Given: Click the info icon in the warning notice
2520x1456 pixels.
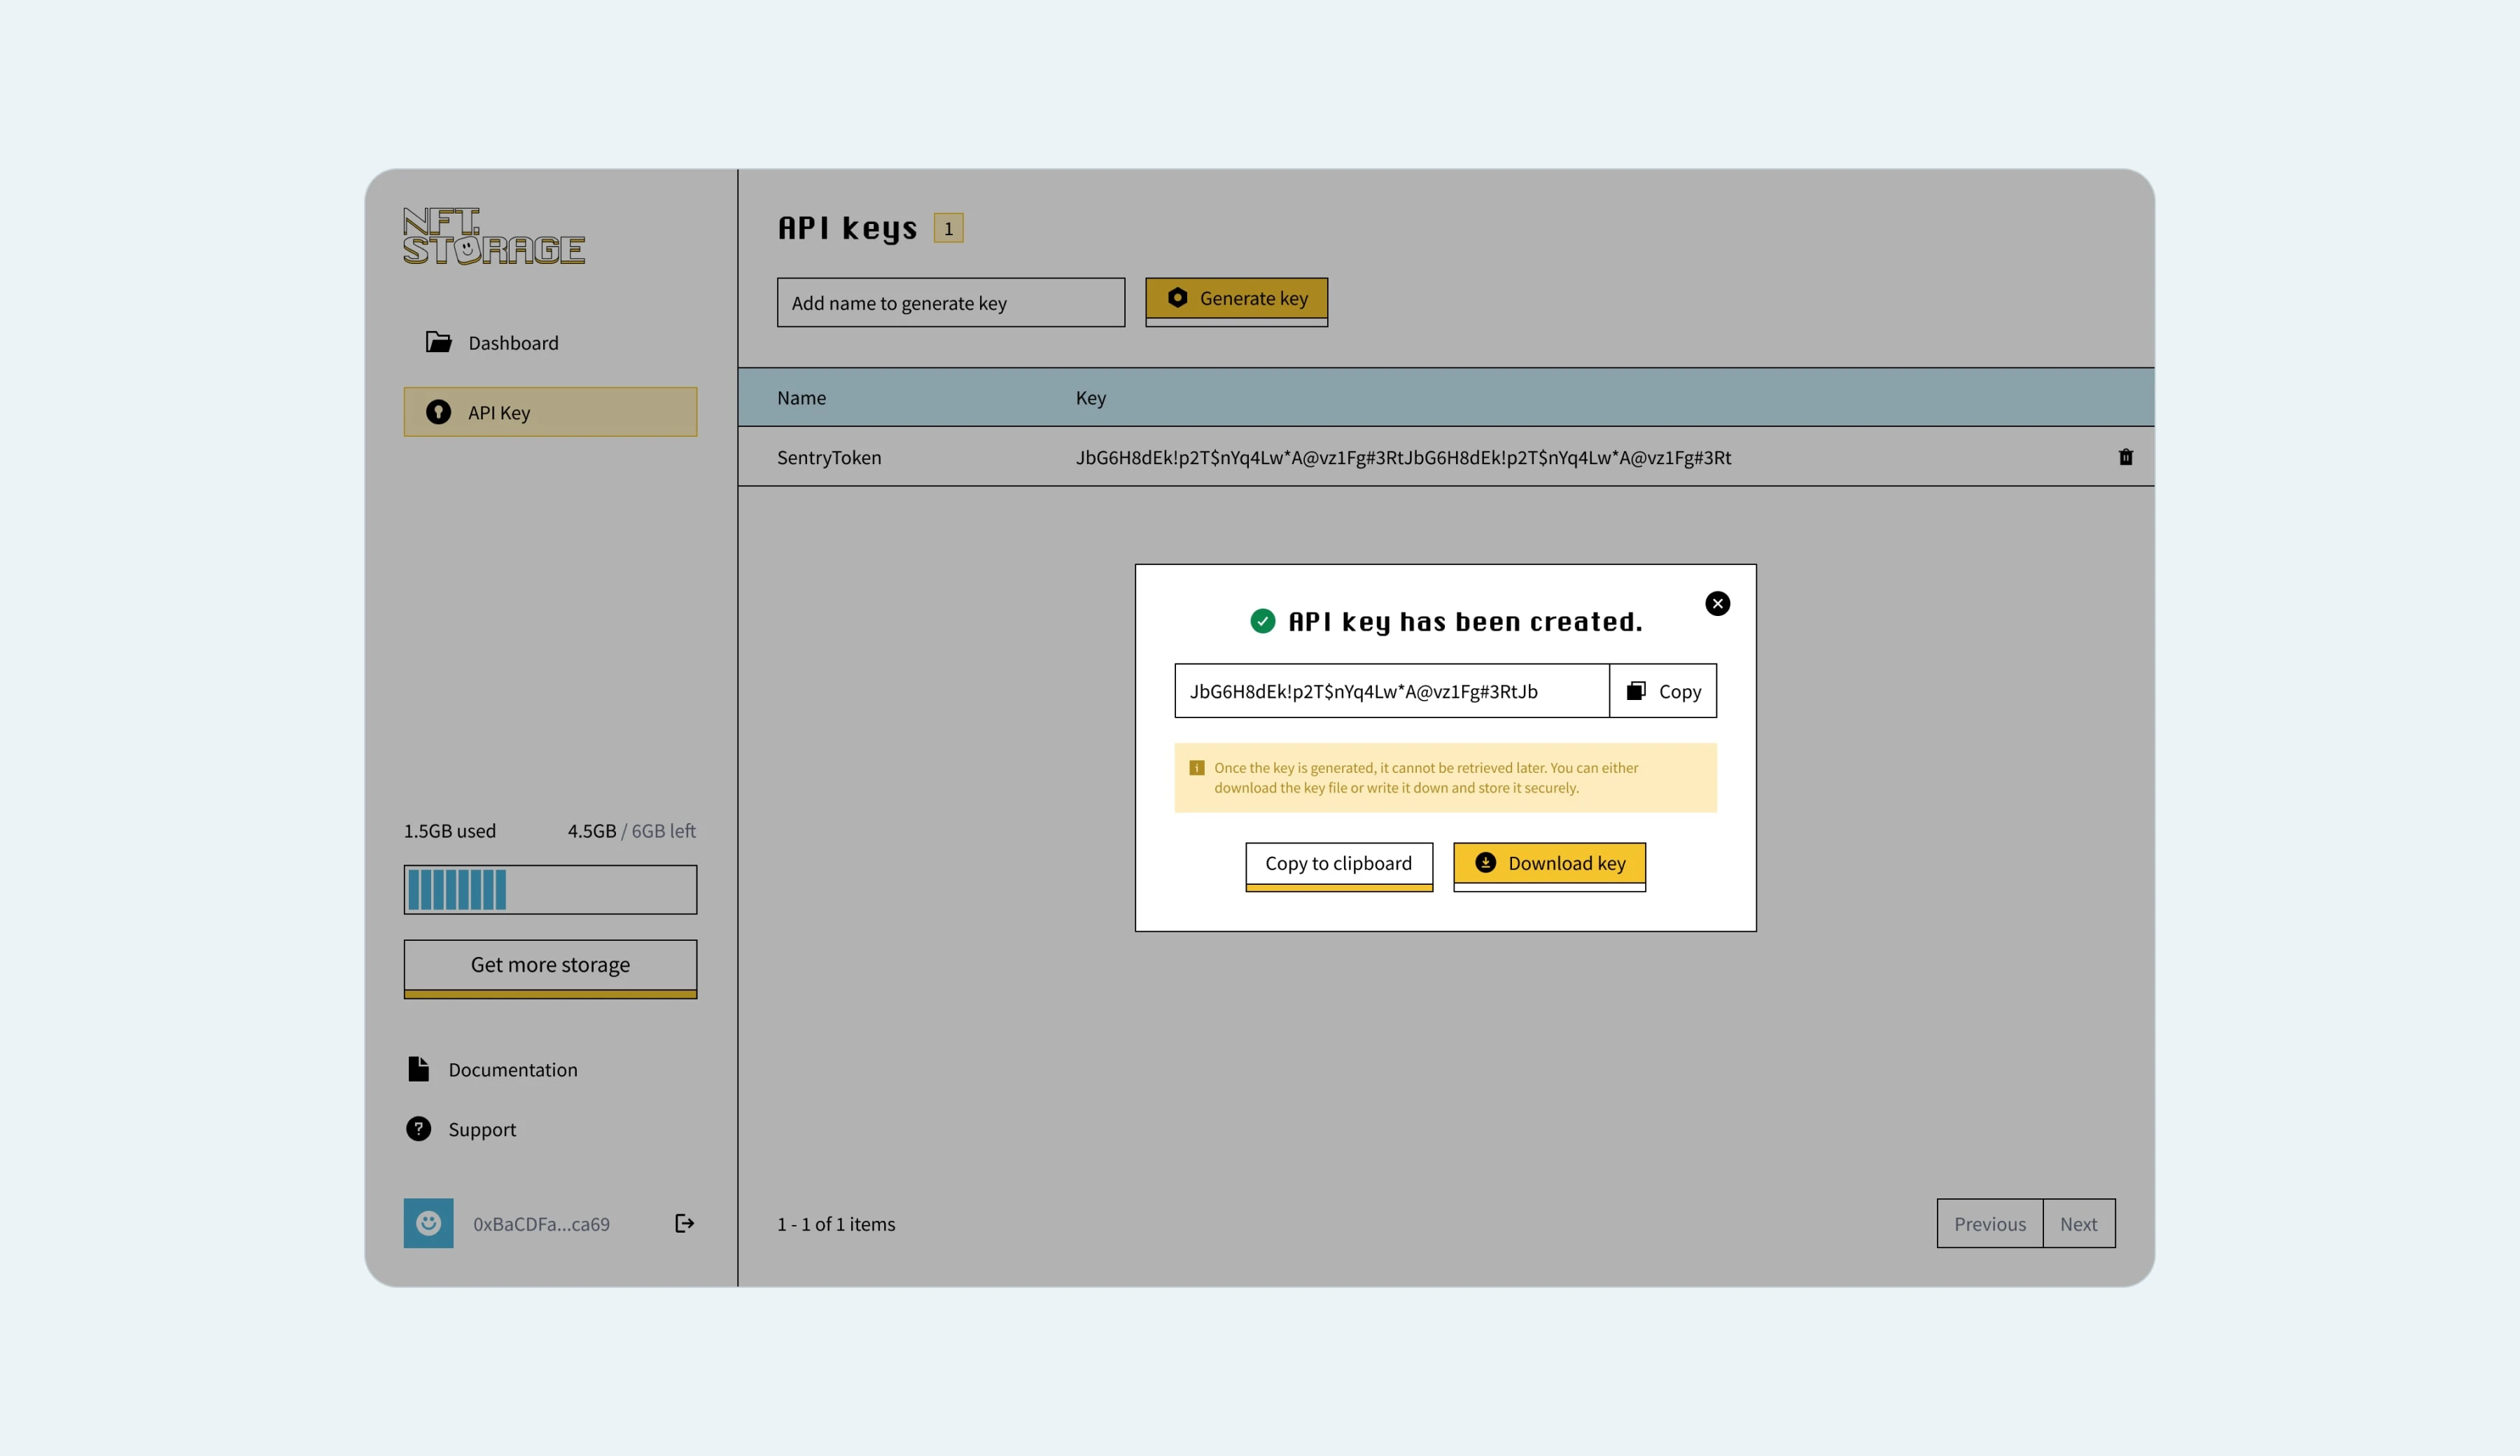Looking at the screenshot, I should (x=1197, y=768).
